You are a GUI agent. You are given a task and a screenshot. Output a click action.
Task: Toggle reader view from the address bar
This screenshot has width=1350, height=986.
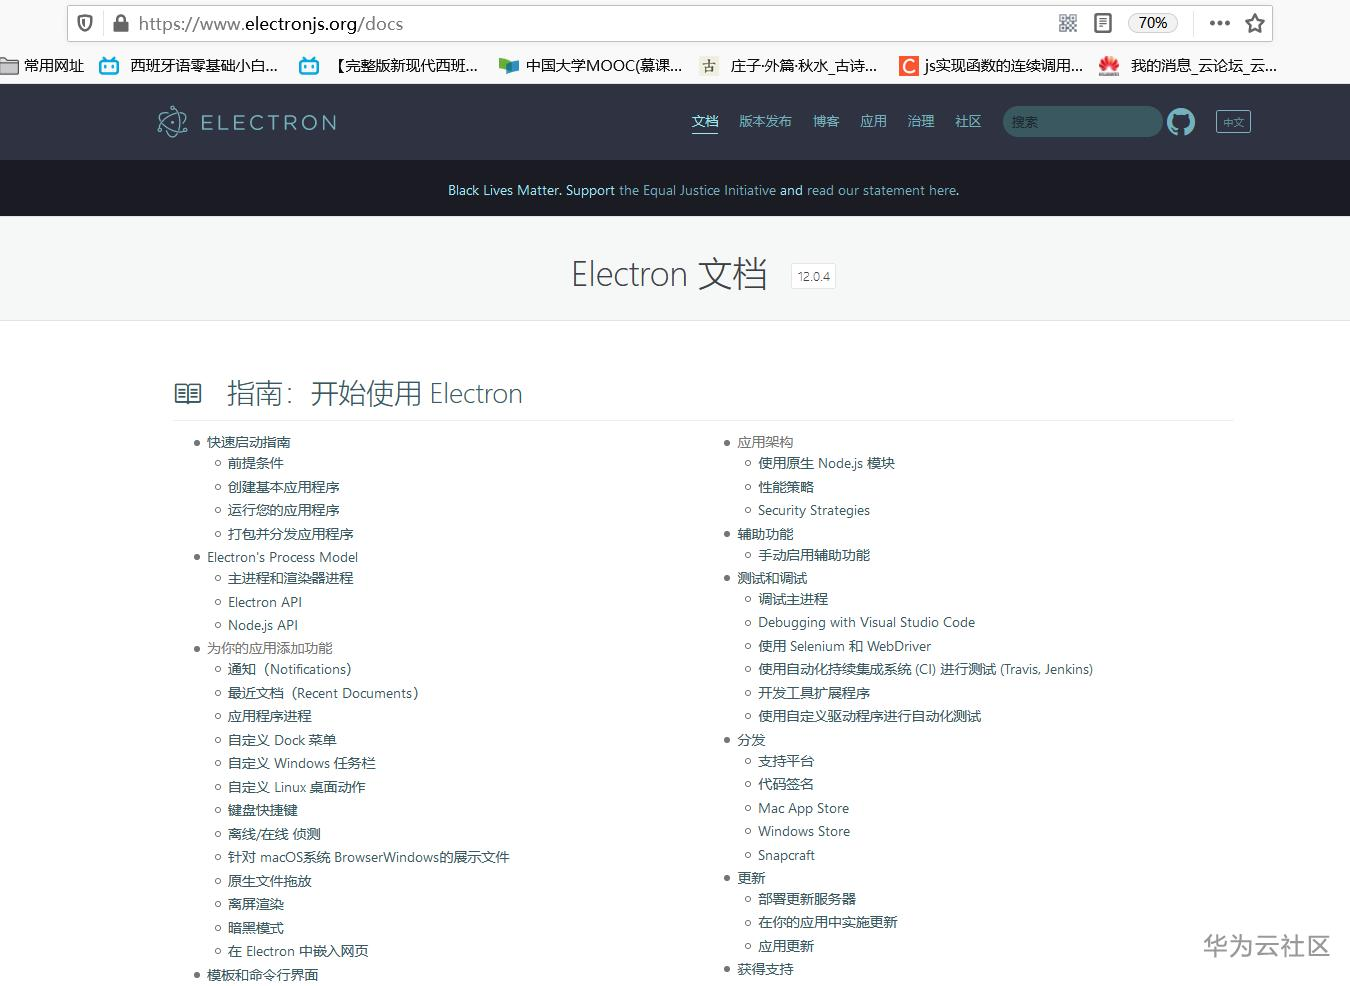tap(1104, 22)
